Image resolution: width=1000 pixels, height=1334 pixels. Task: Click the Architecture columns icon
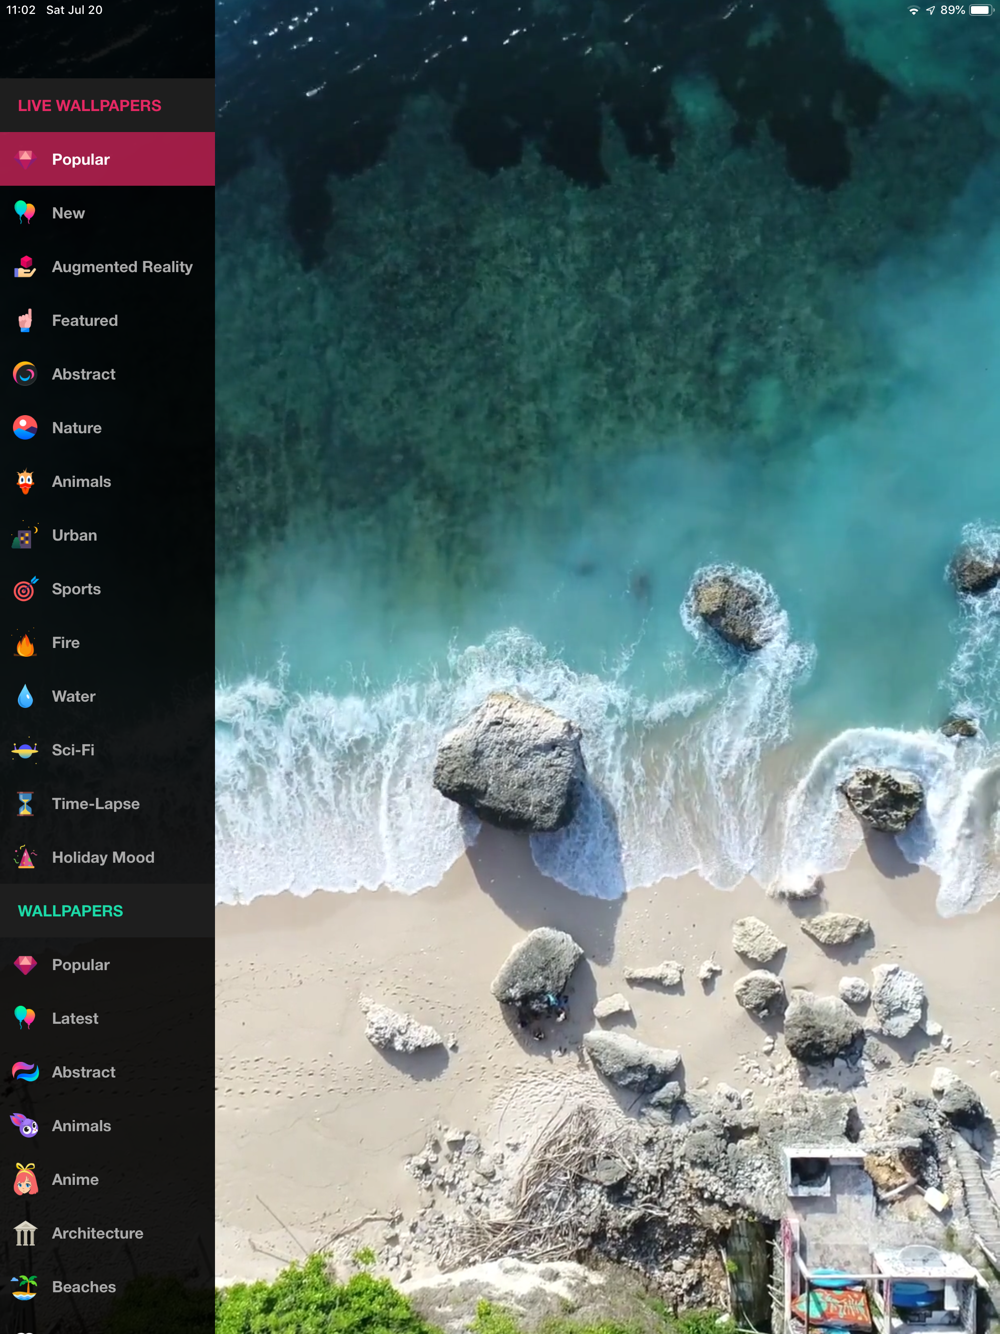[x=25, y=1233]
